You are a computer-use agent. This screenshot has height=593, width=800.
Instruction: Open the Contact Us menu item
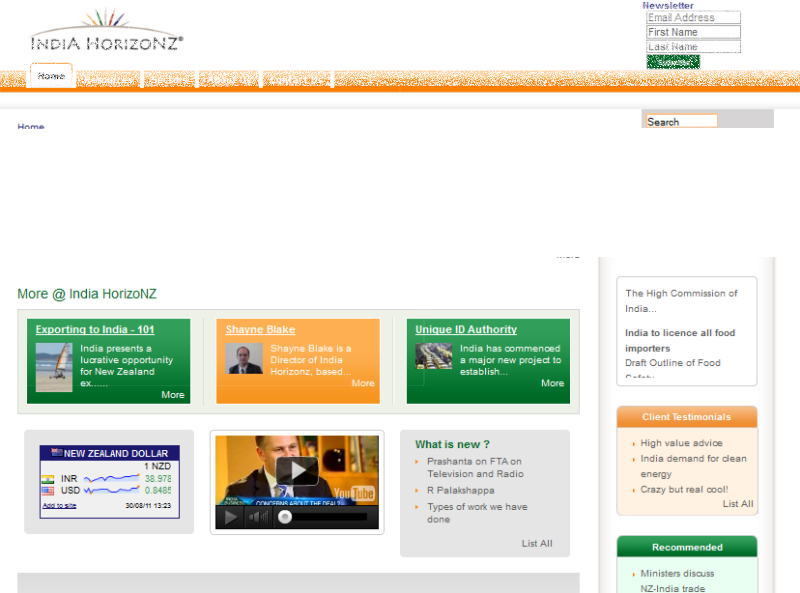click(x=296, y=80)
